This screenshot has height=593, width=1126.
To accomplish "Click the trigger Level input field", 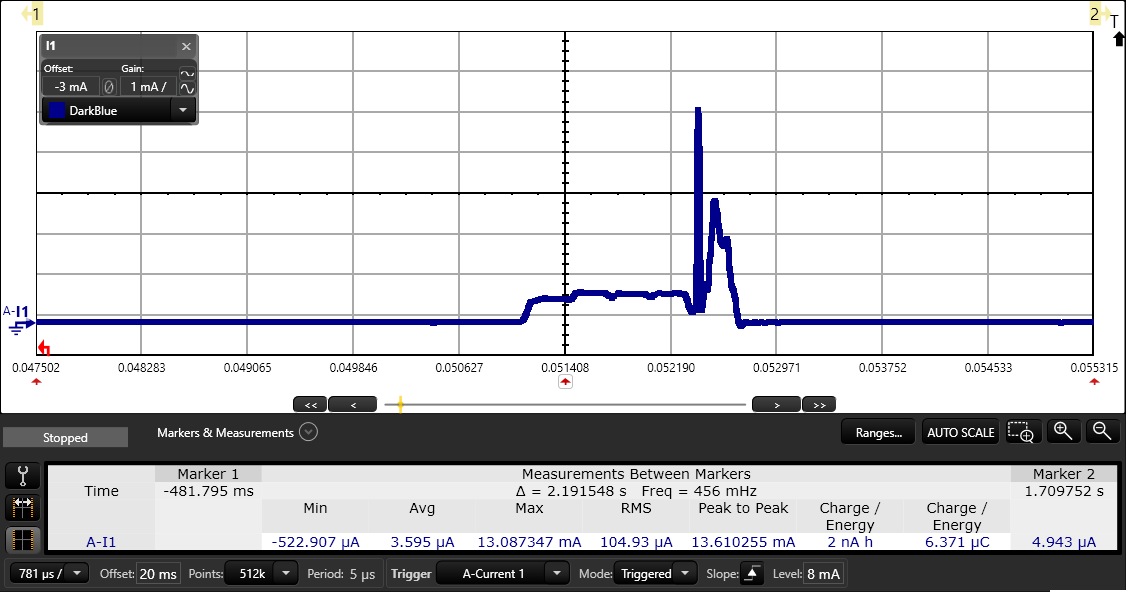I will pyautogui.click(x=824, y=574).
